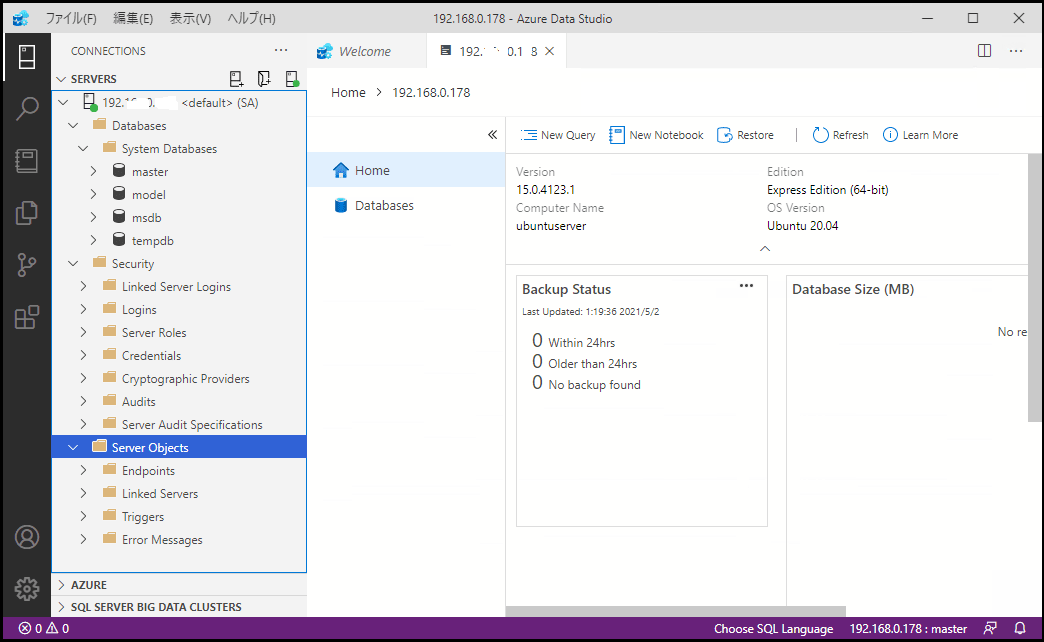Click the dashboard horizontal scrollbar

click(x=676, y=611)
